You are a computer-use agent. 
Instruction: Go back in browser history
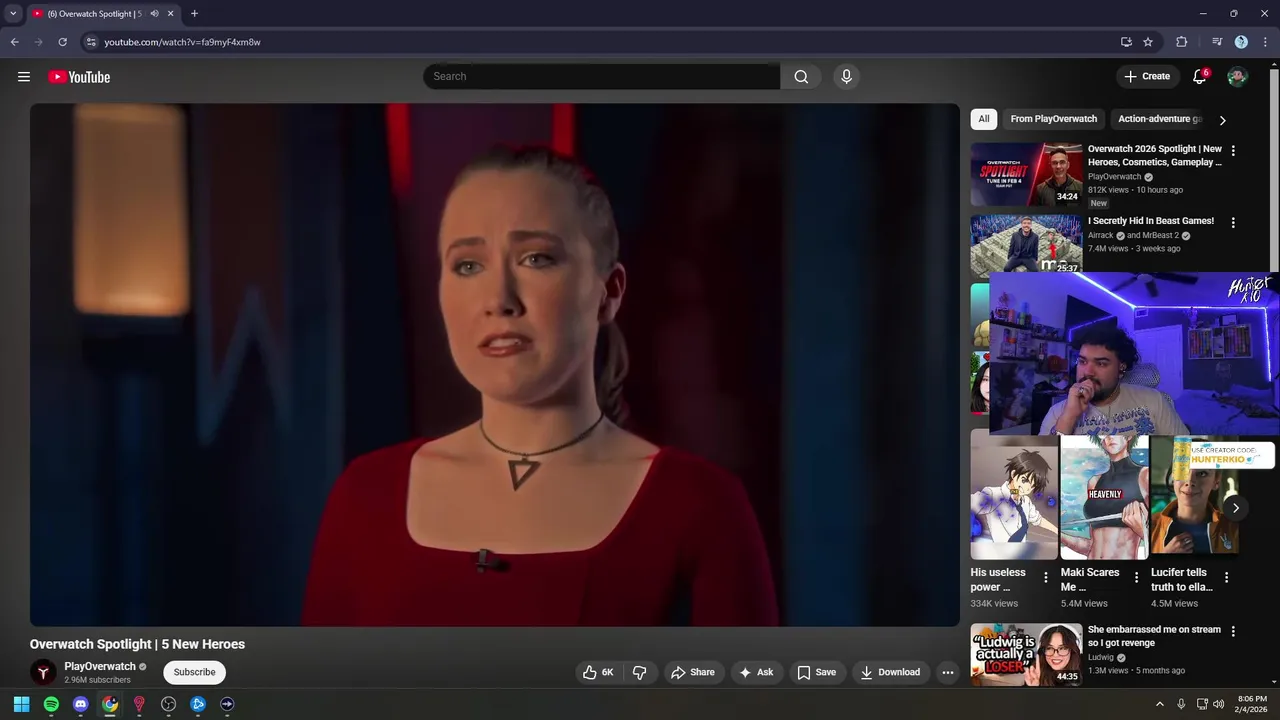click(15, 42)
